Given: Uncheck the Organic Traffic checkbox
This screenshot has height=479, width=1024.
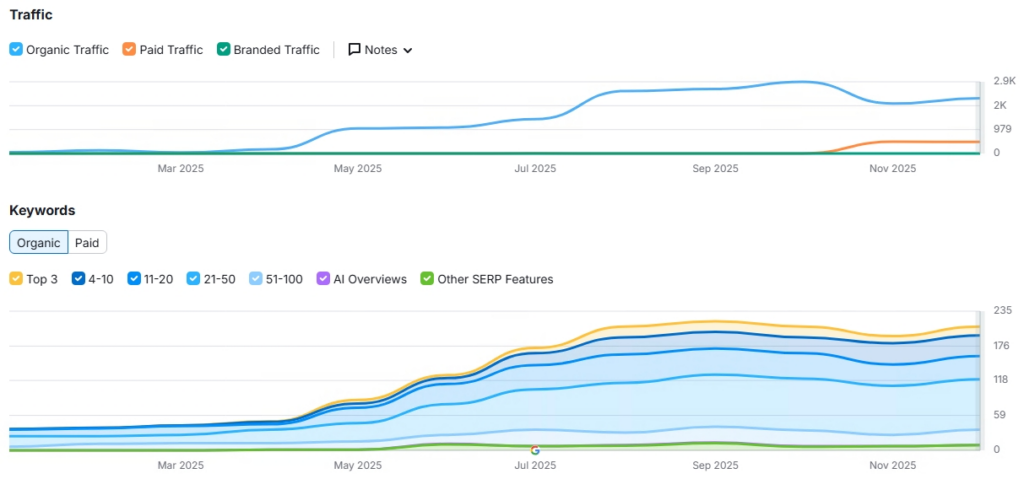Looking at the screenshot, I should point(16,49).
